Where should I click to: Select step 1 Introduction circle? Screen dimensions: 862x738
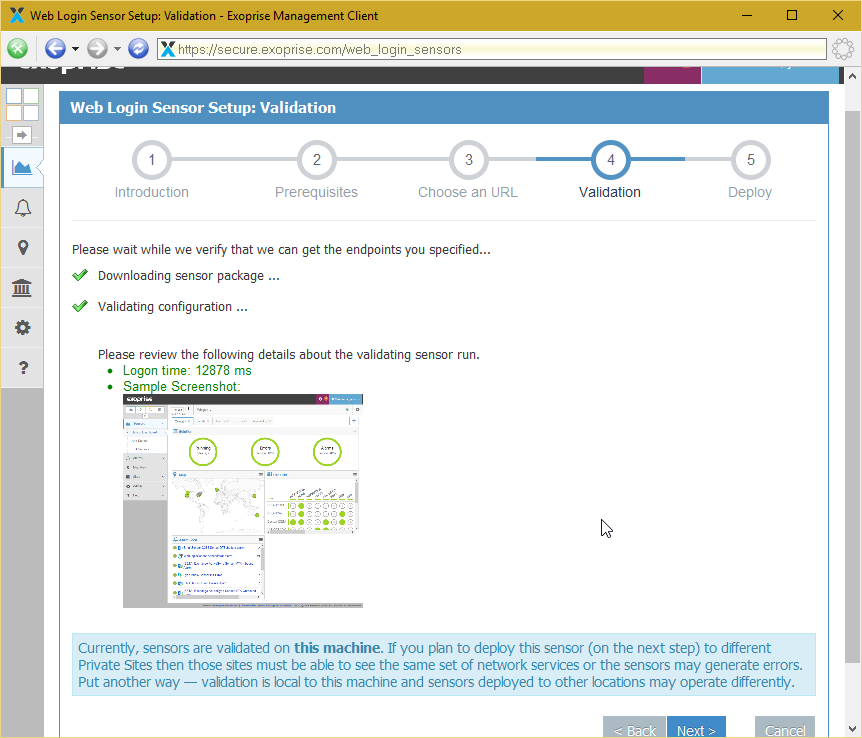pos(152,160)
